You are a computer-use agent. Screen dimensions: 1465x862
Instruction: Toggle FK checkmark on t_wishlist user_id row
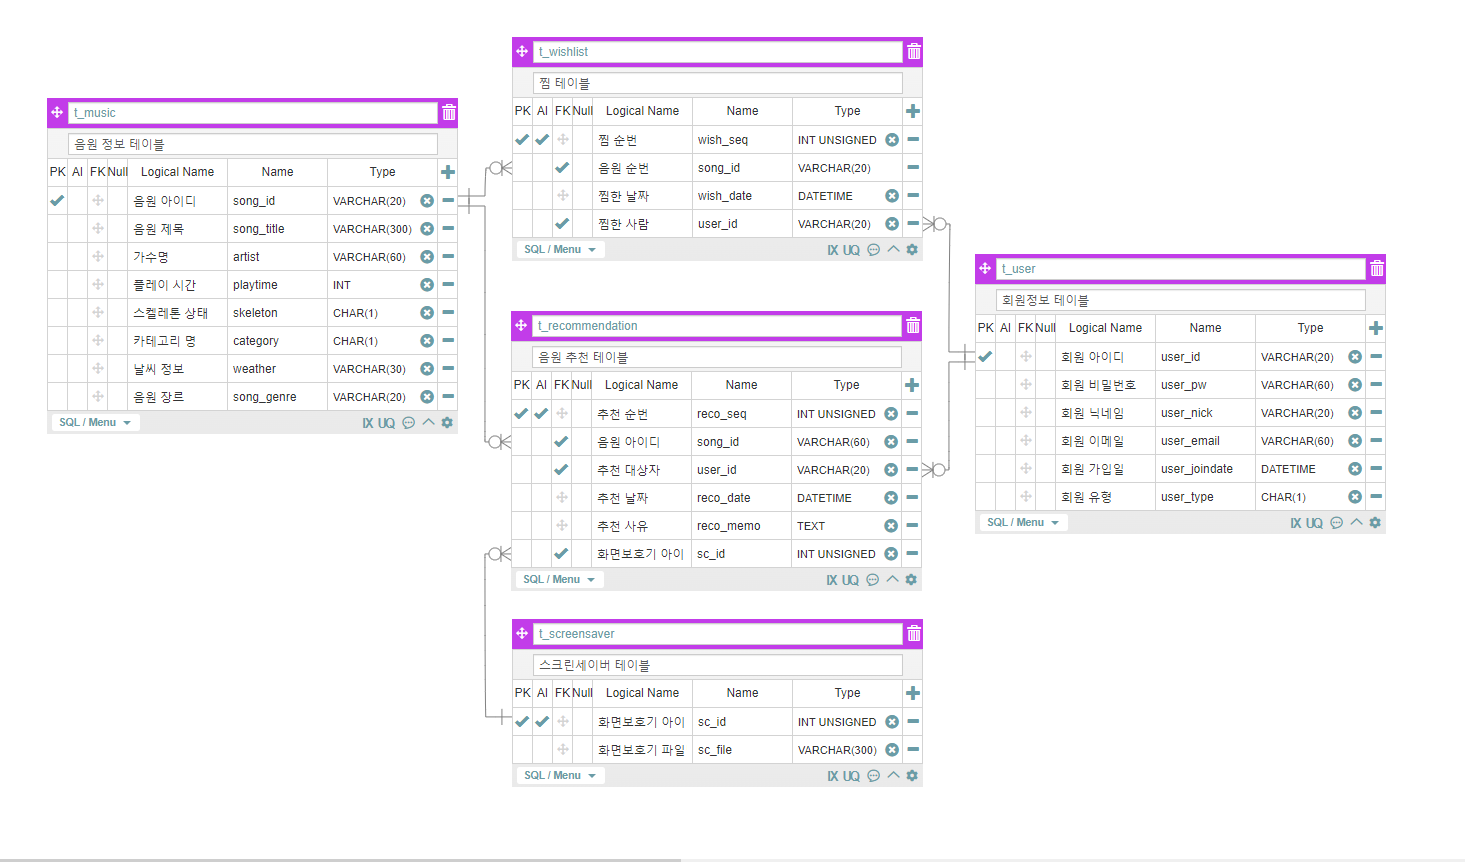pos(562,224)
